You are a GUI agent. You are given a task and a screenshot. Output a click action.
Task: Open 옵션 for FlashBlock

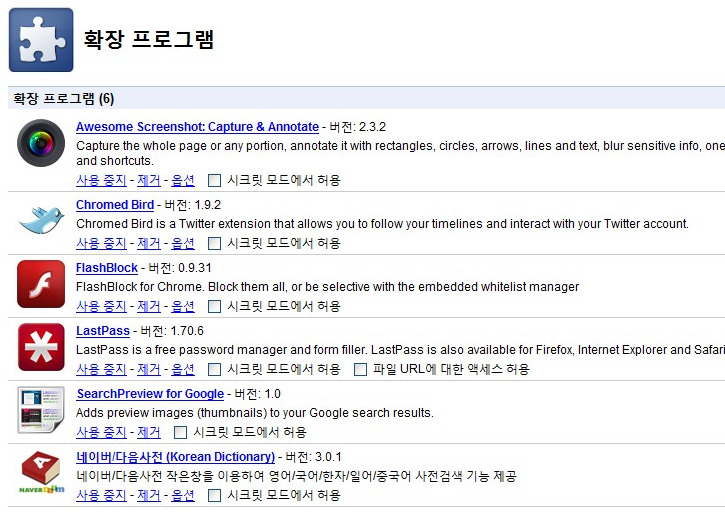pyautogui.click(x=183, y=306)
